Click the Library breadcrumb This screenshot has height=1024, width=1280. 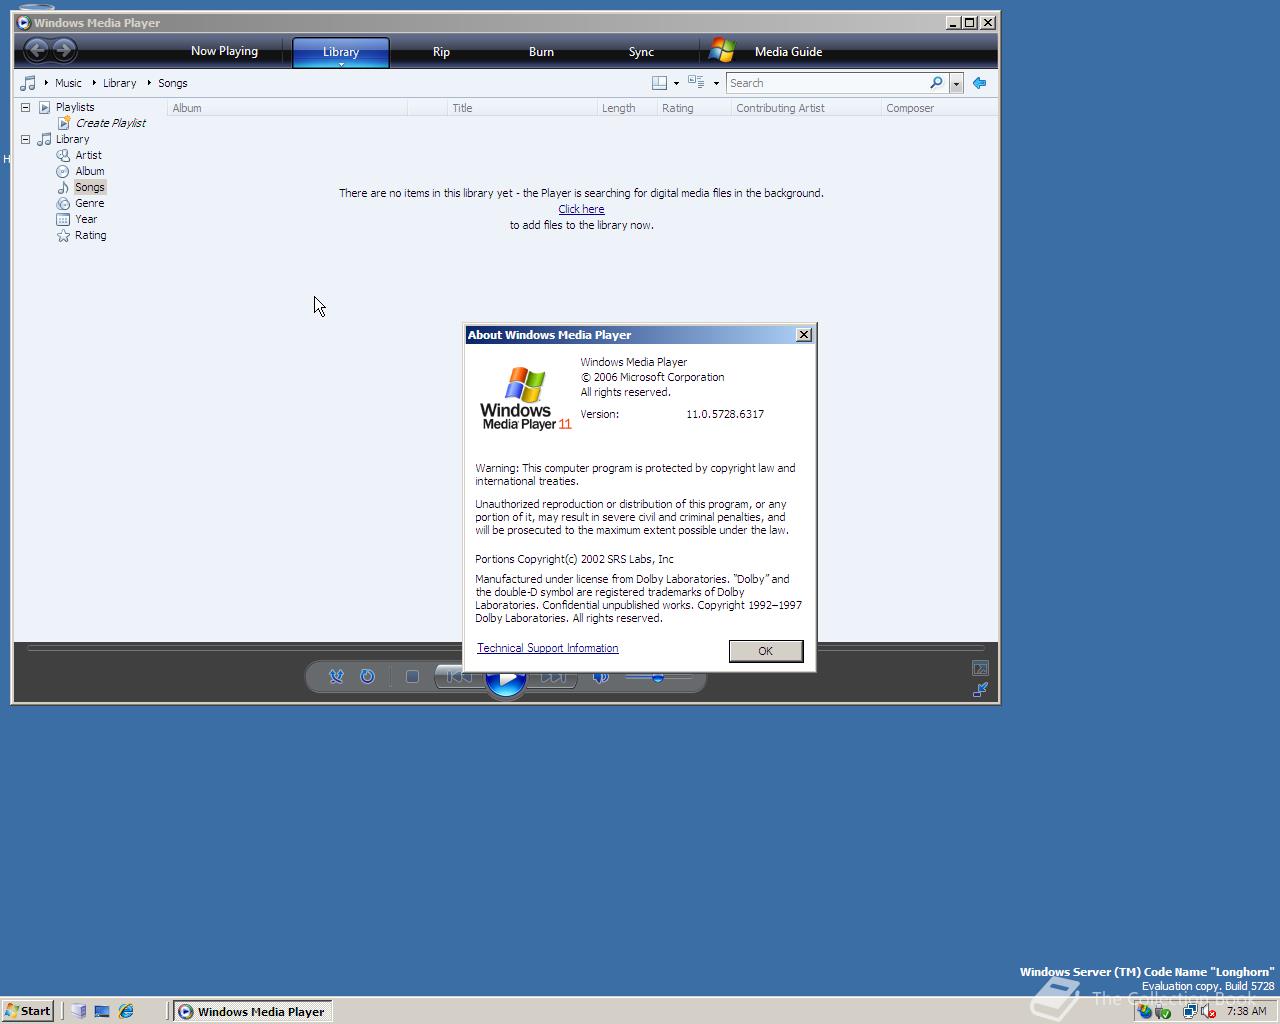(x=119, y=83)
